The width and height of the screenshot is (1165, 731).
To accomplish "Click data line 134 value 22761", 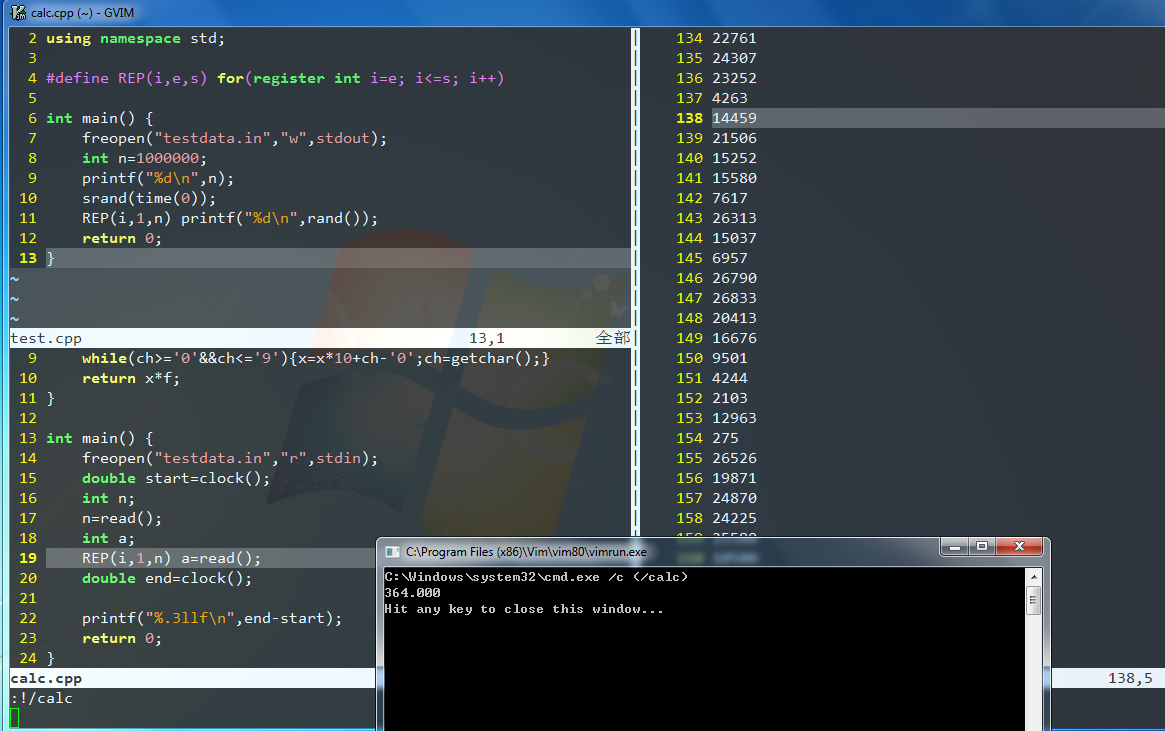I will [x=734, y=39].
